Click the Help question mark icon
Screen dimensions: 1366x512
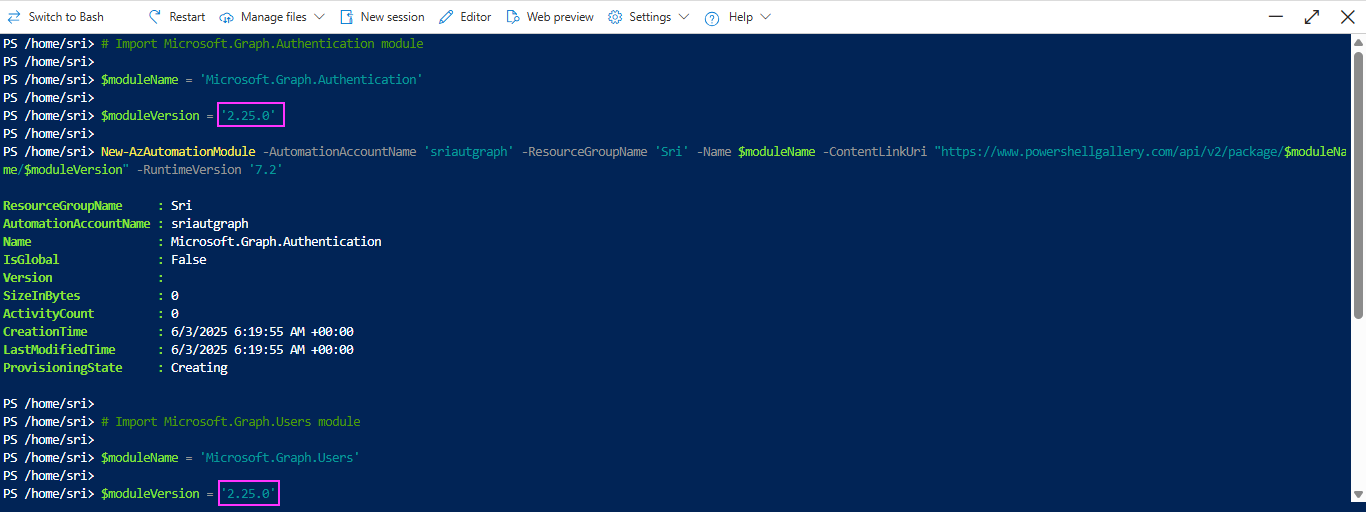712,18
